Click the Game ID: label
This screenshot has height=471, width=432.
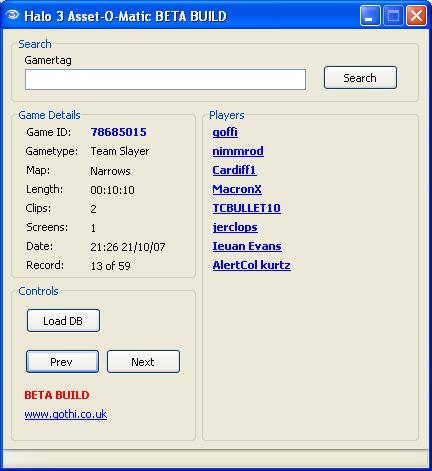(x=49, y=132)
